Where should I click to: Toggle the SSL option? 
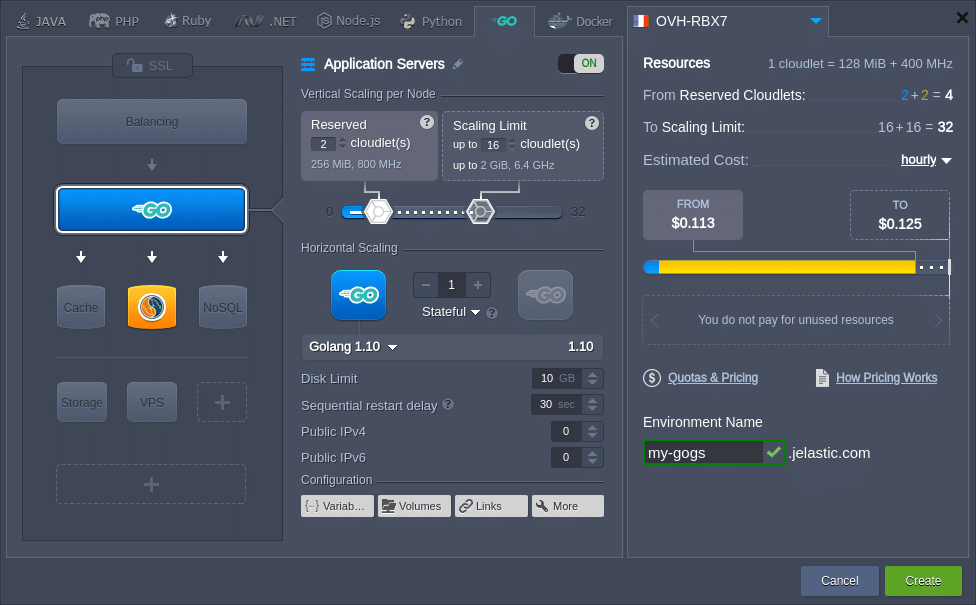point(151,66)
